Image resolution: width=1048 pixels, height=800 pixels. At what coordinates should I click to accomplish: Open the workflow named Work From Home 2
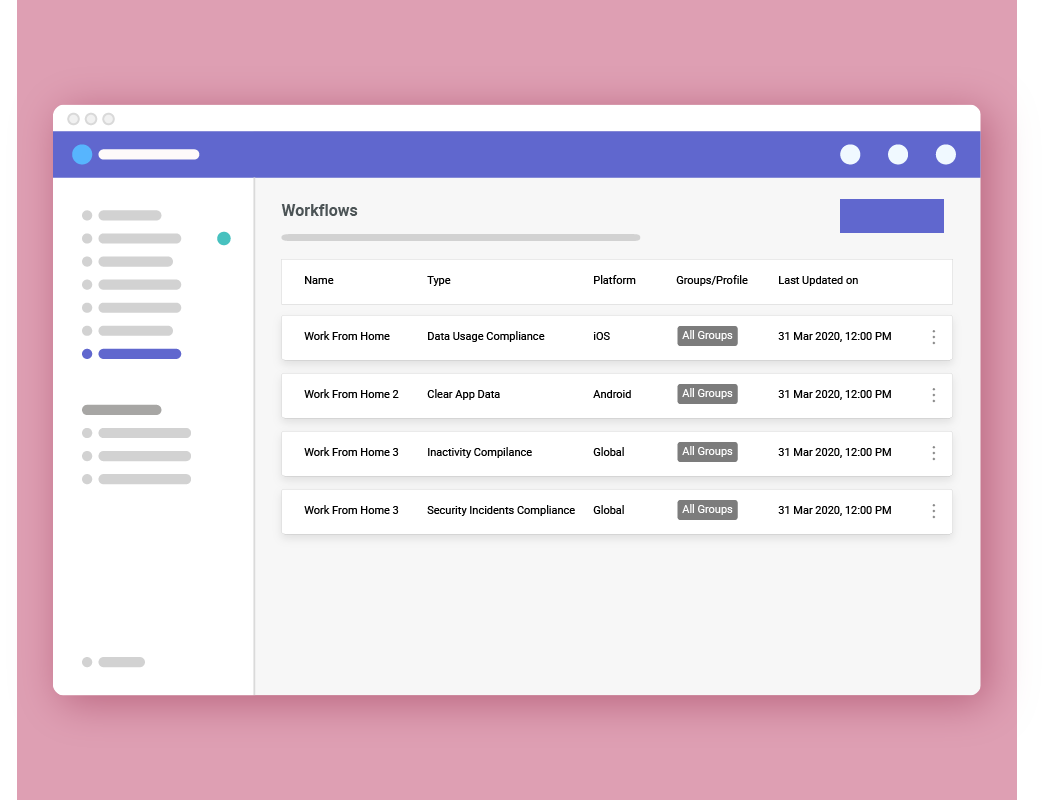(352, 394)
